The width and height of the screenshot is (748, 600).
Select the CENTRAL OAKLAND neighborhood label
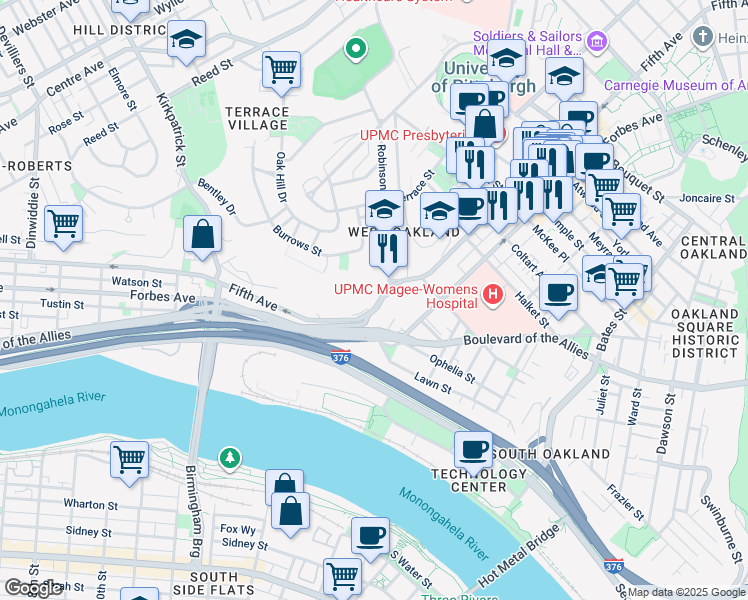point(713,247)
